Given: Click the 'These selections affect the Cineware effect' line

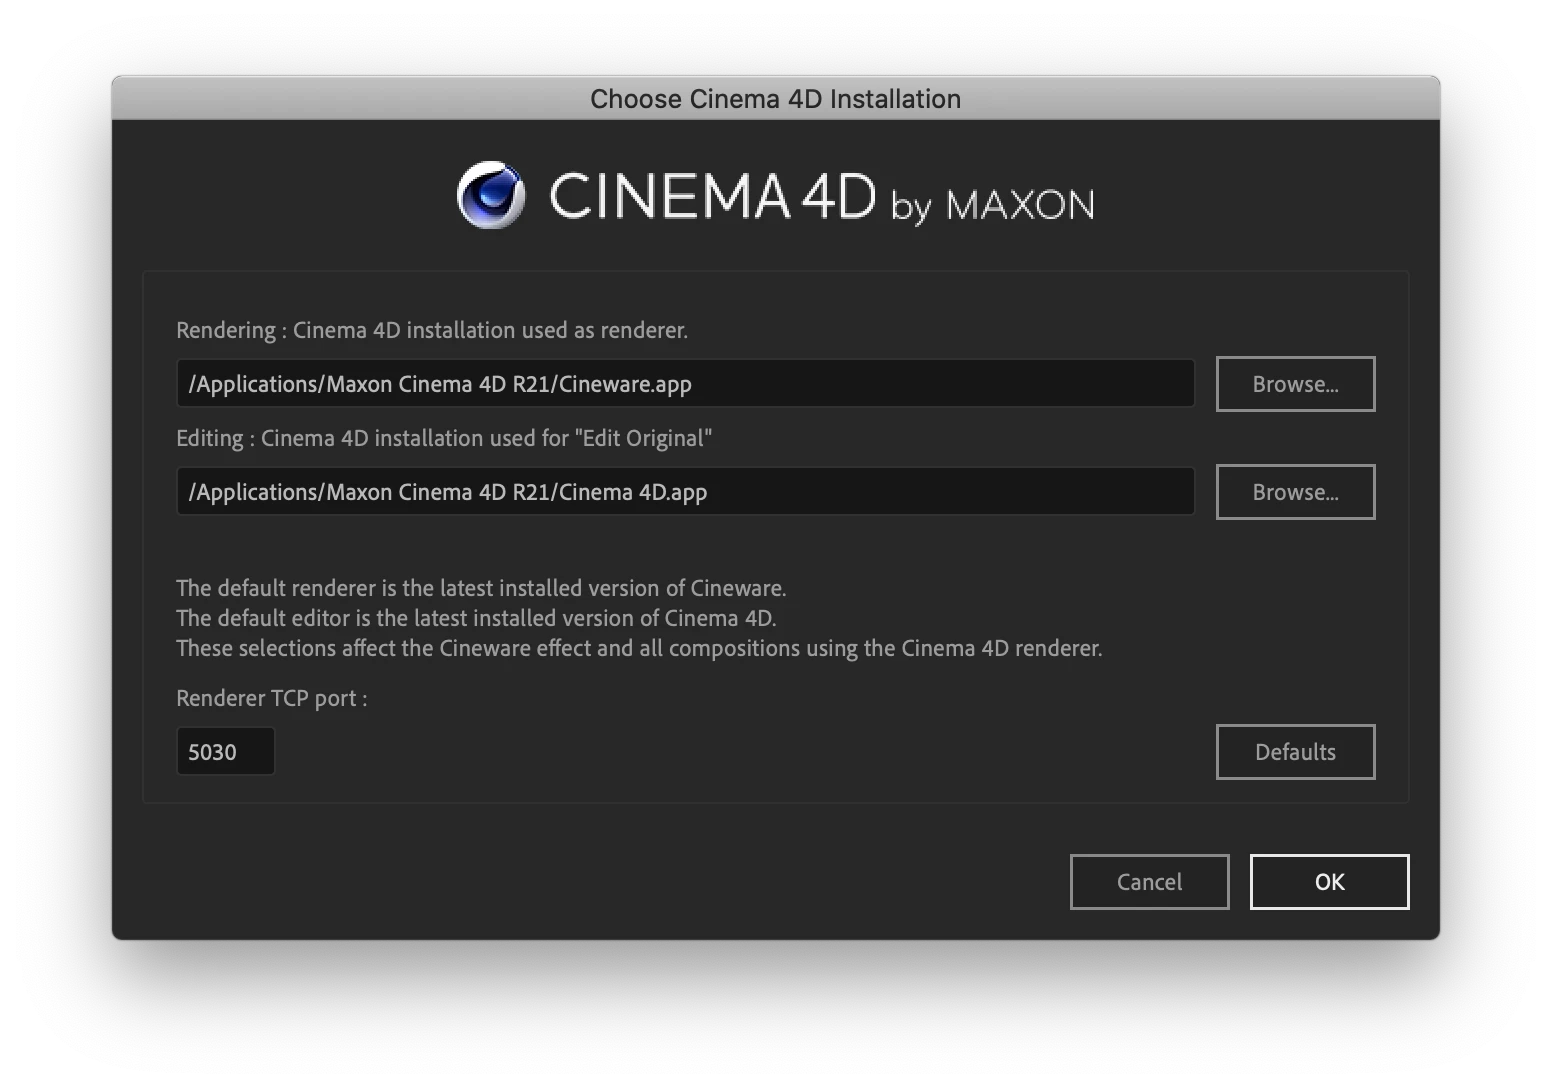Looking at the screenshot, I should point(639,648).
